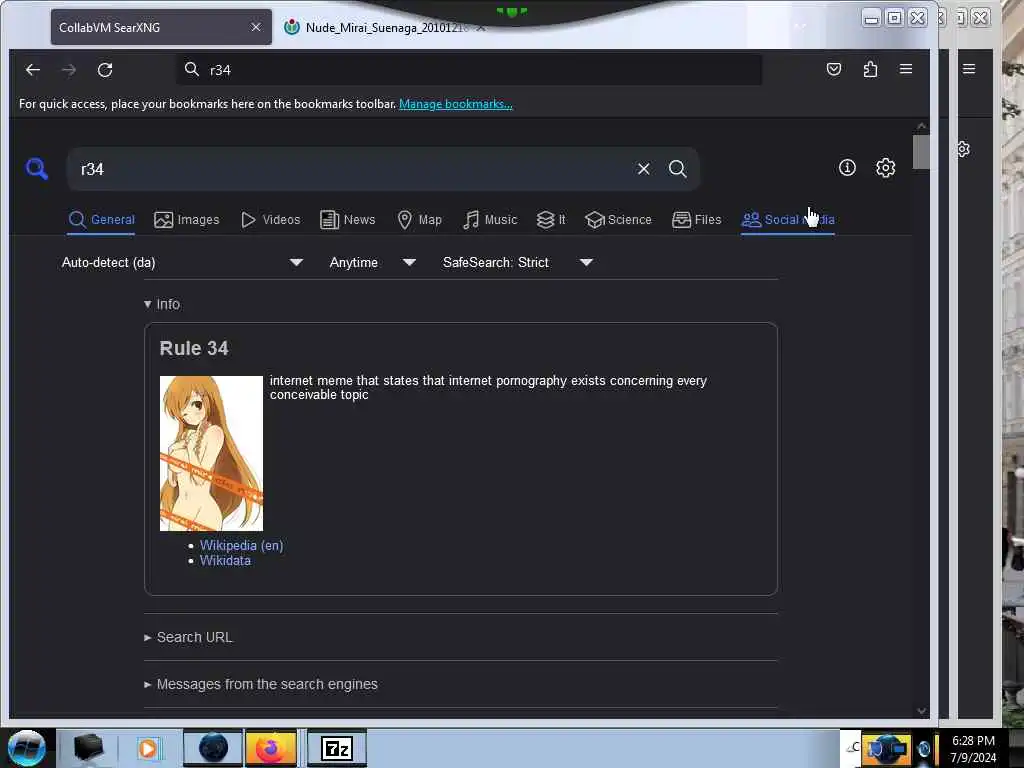Expand the Search URL section
The width and height of the screenshot is (1024, 768).
[x=188, y=637]
